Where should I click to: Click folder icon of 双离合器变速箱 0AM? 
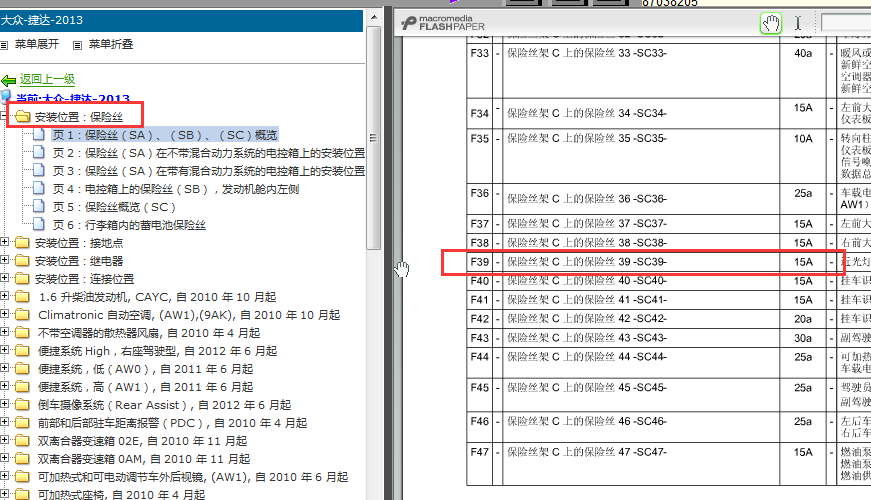point(22,459)
